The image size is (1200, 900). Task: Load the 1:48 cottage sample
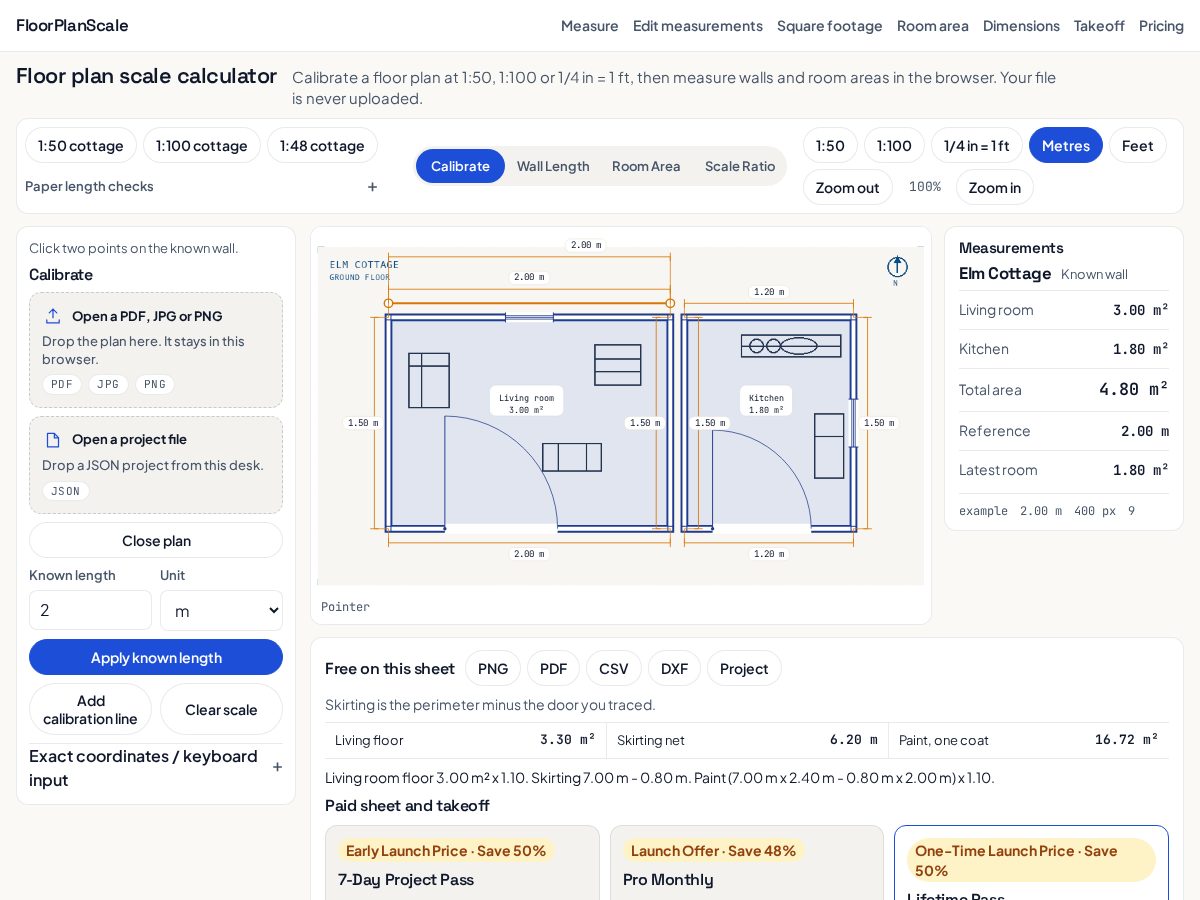pyautogui.click(x=322, y=145)
